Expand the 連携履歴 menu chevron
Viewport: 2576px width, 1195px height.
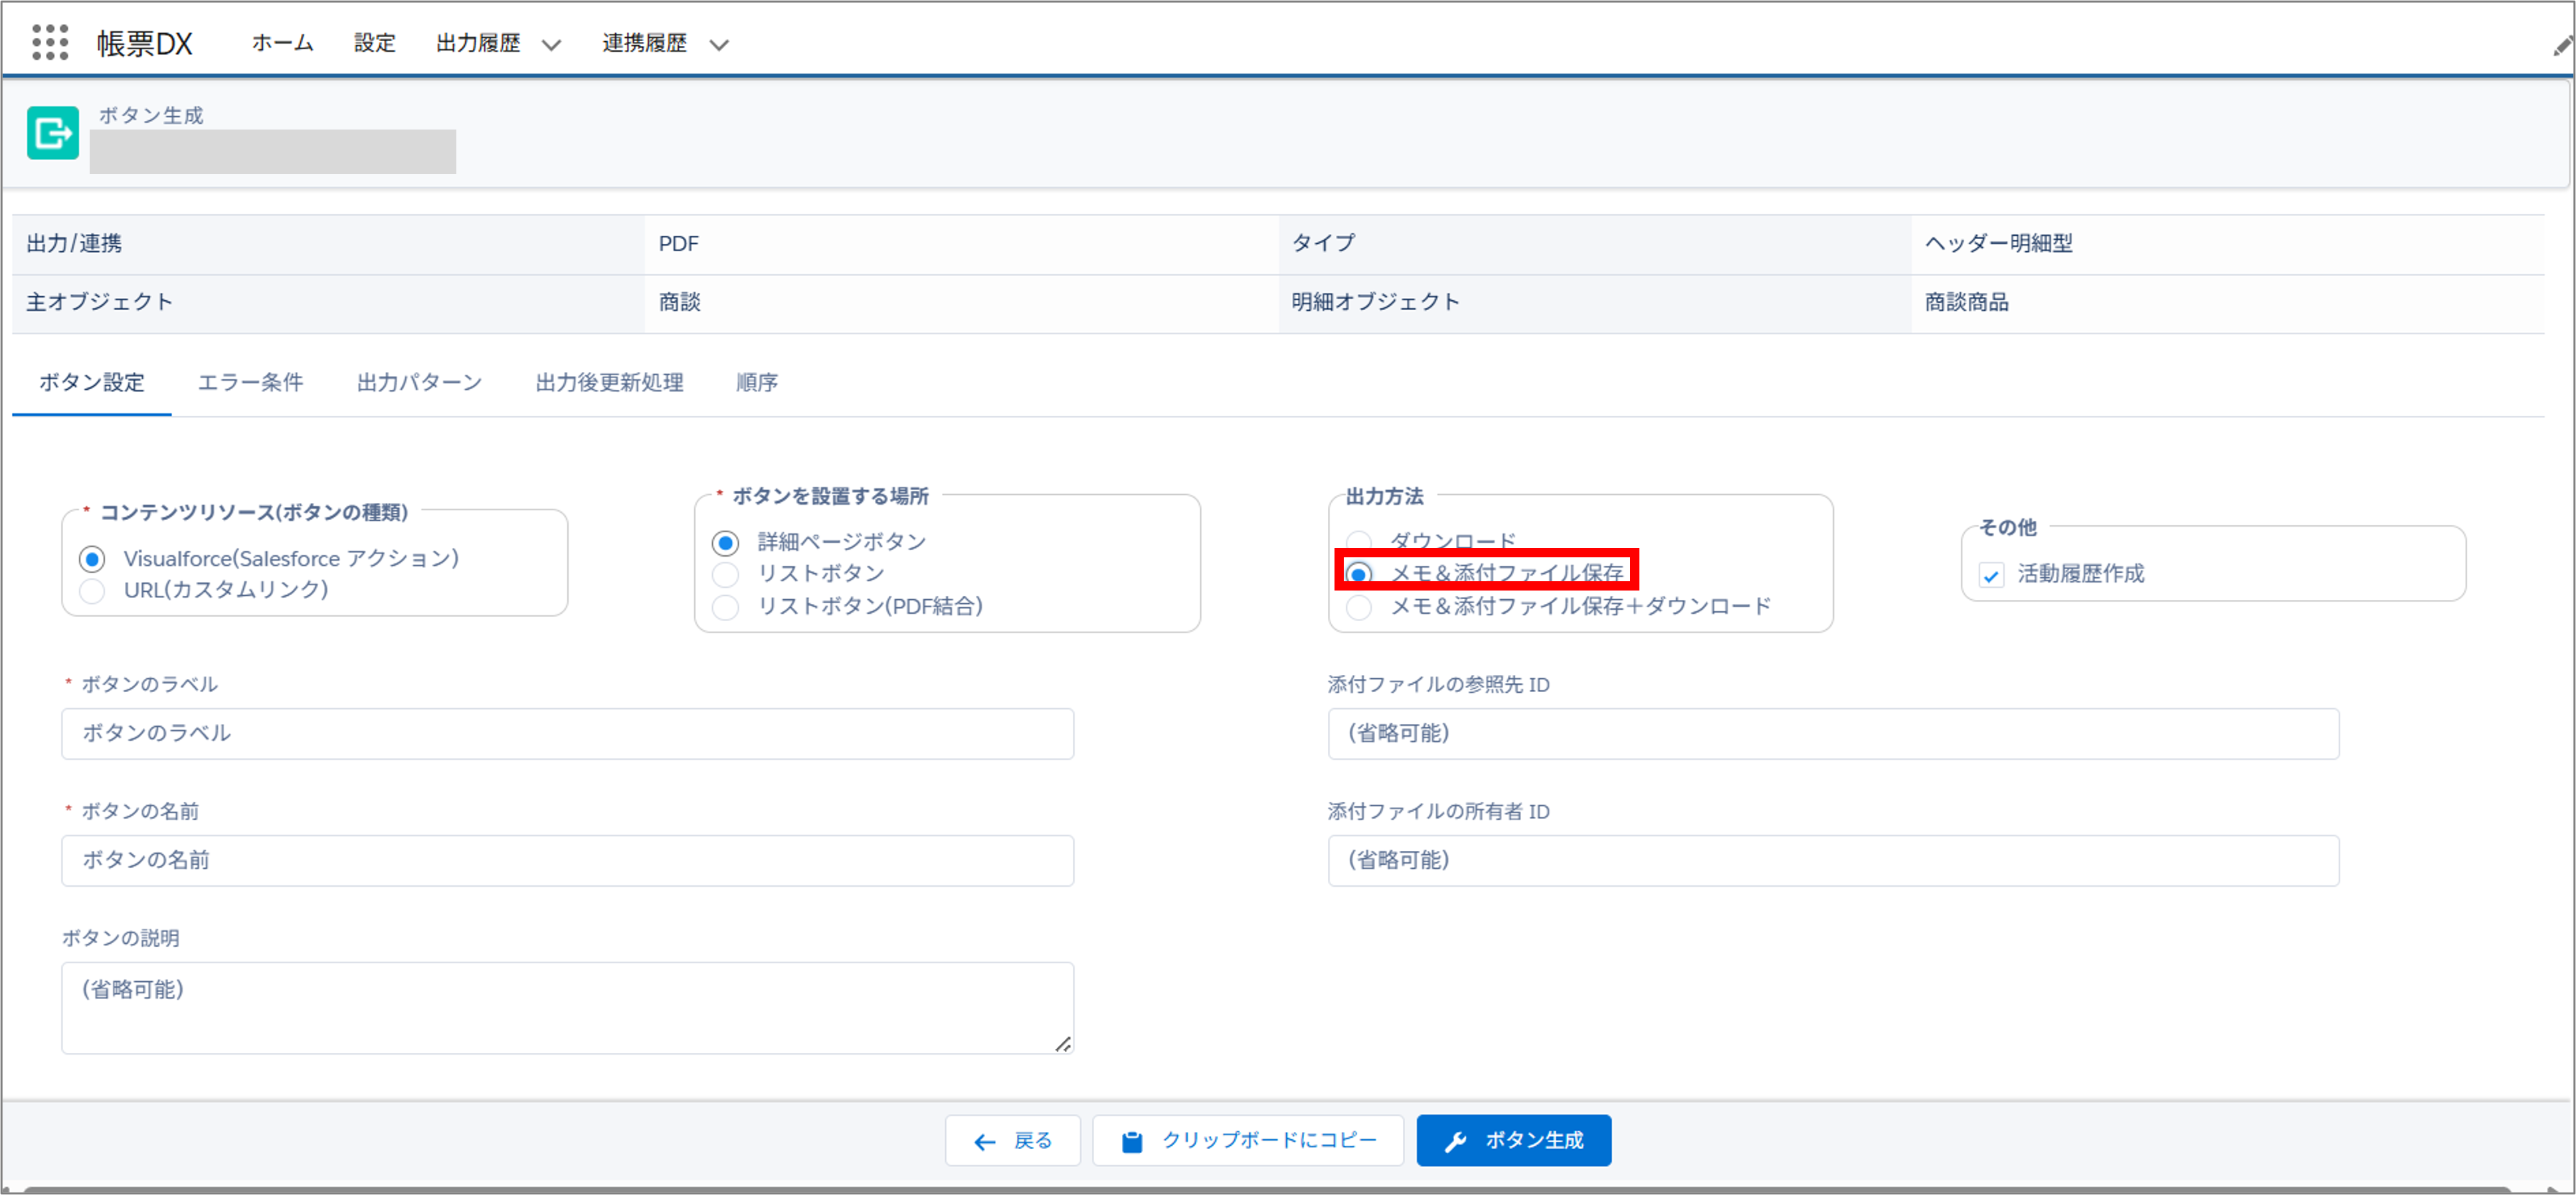click(x=717, y=45)
